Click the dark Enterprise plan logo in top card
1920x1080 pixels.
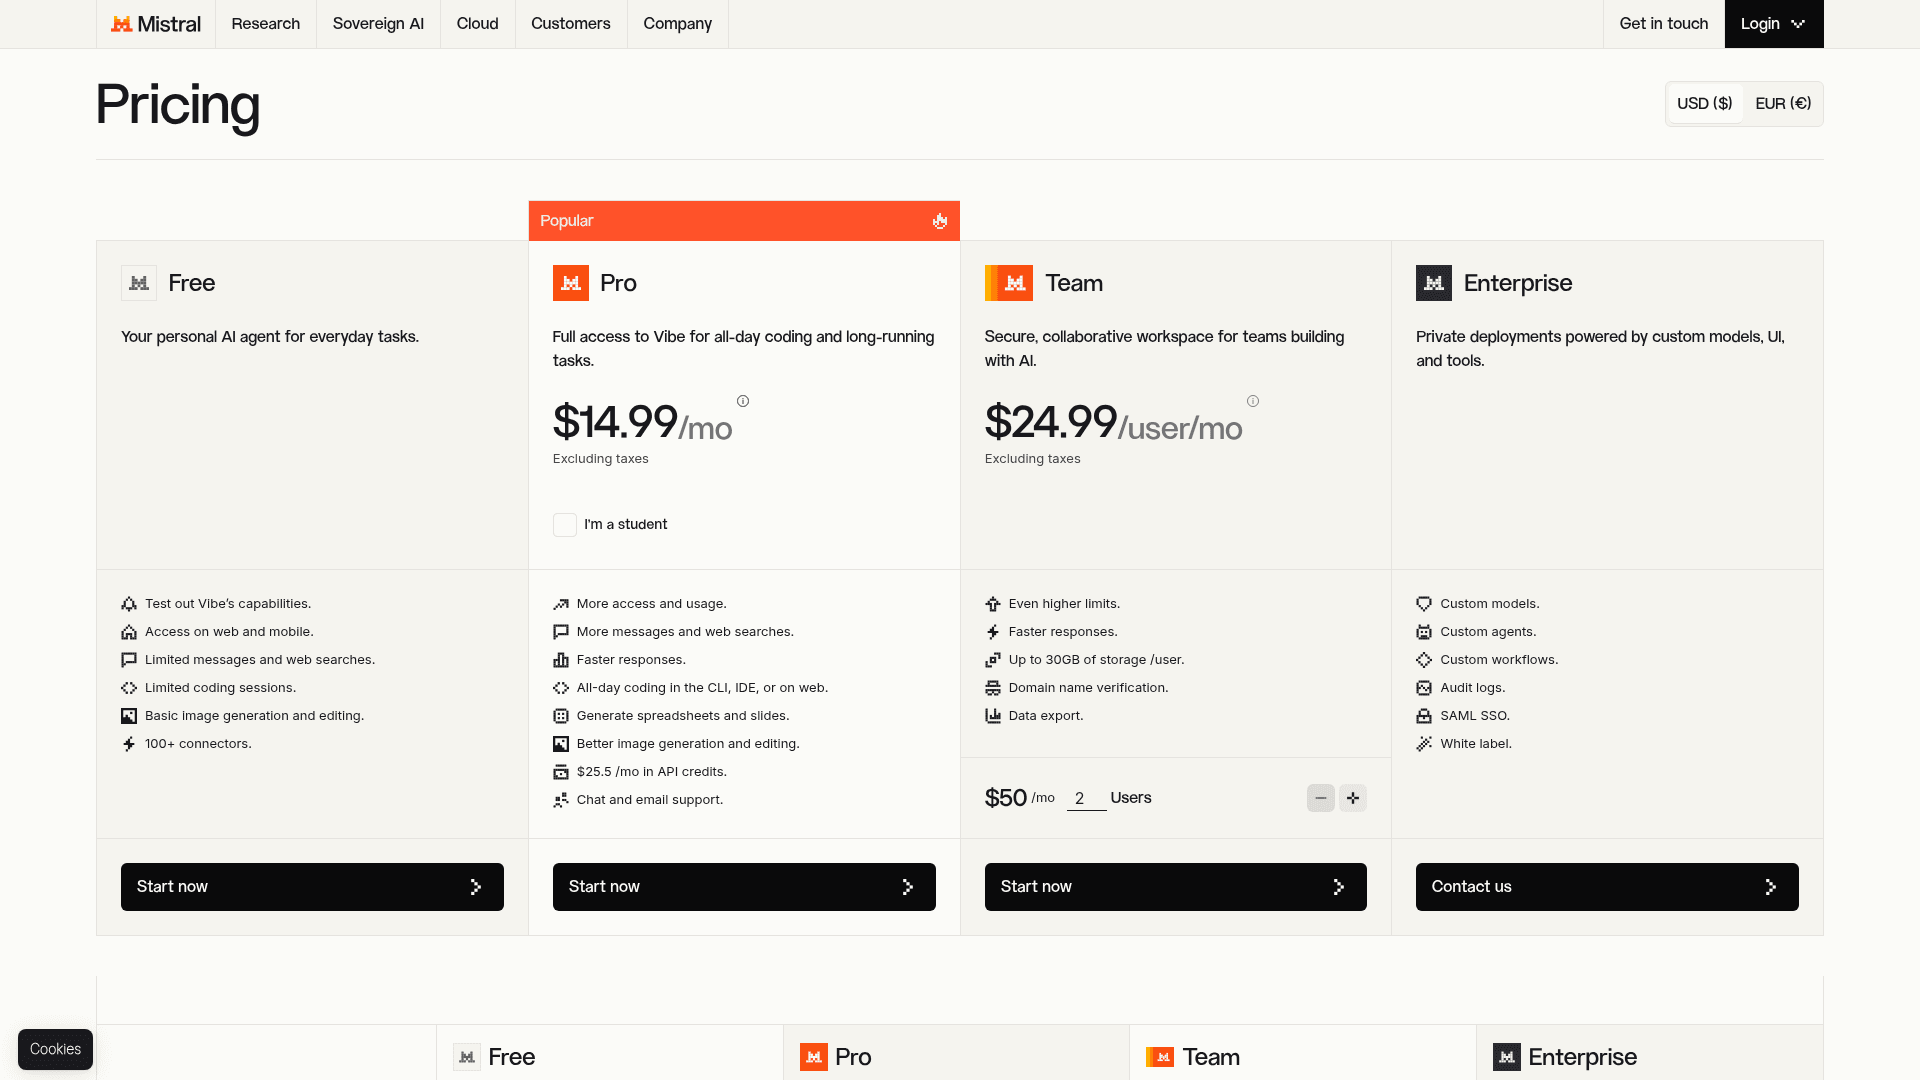point(1434,283)
